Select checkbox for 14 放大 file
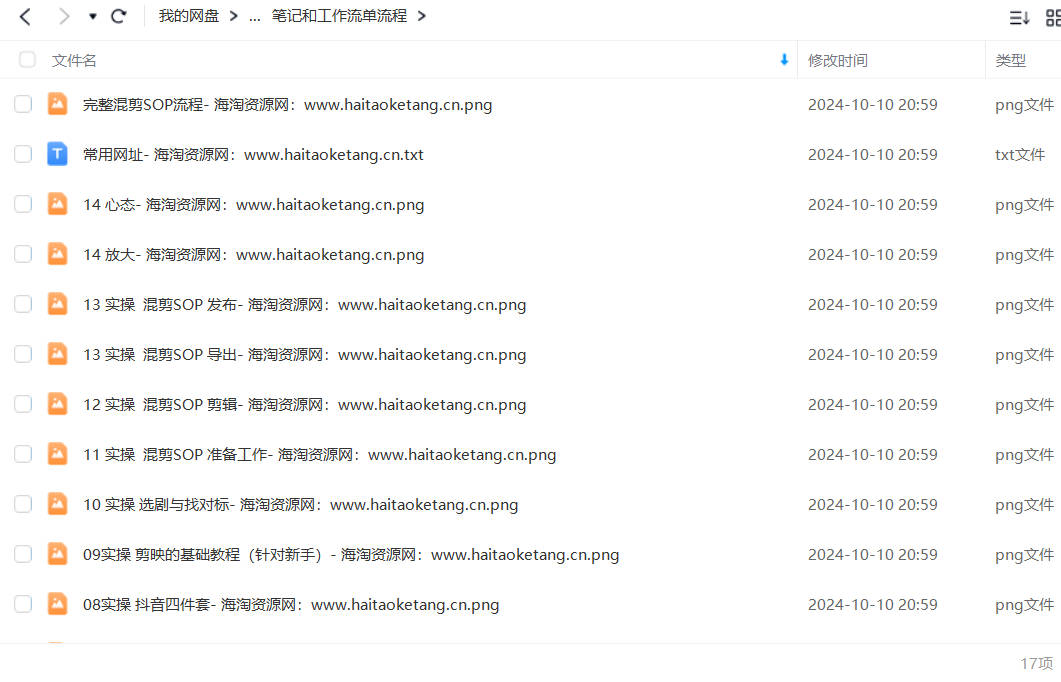This screenshot has height=682, width=1061. pos(23,254)
